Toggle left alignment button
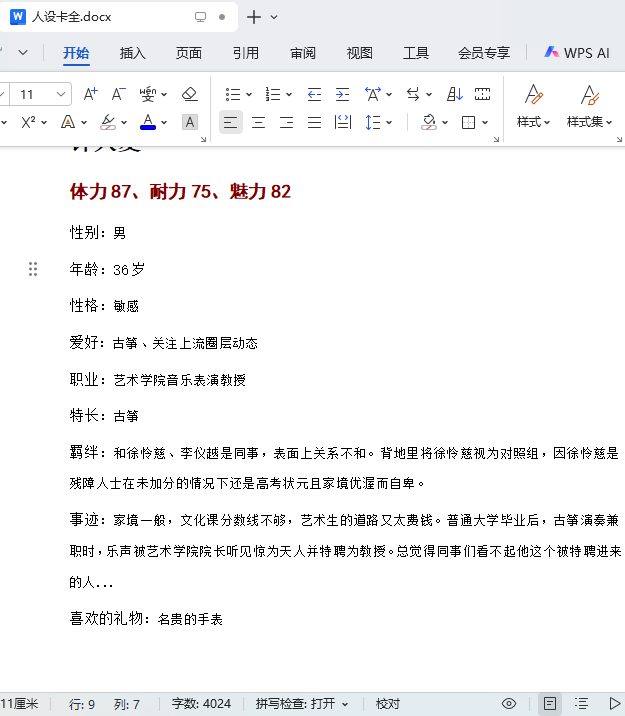 [x=231, y=122]
